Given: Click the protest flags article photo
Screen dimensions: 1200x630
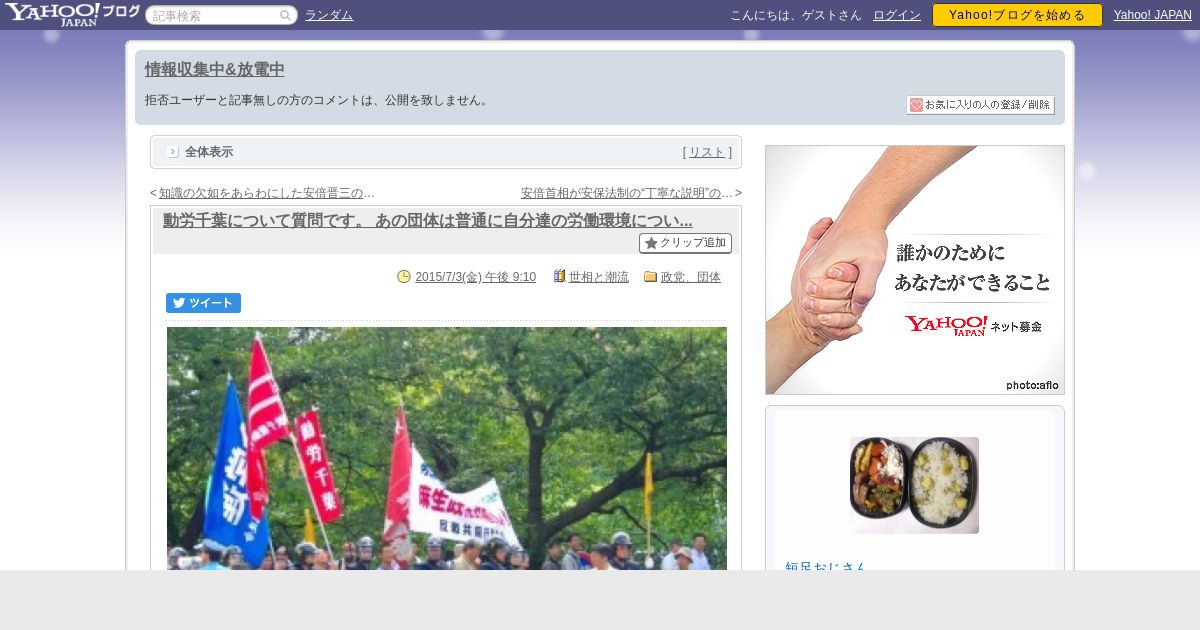Looking at the screenshot, I should (x=447, y=448).
